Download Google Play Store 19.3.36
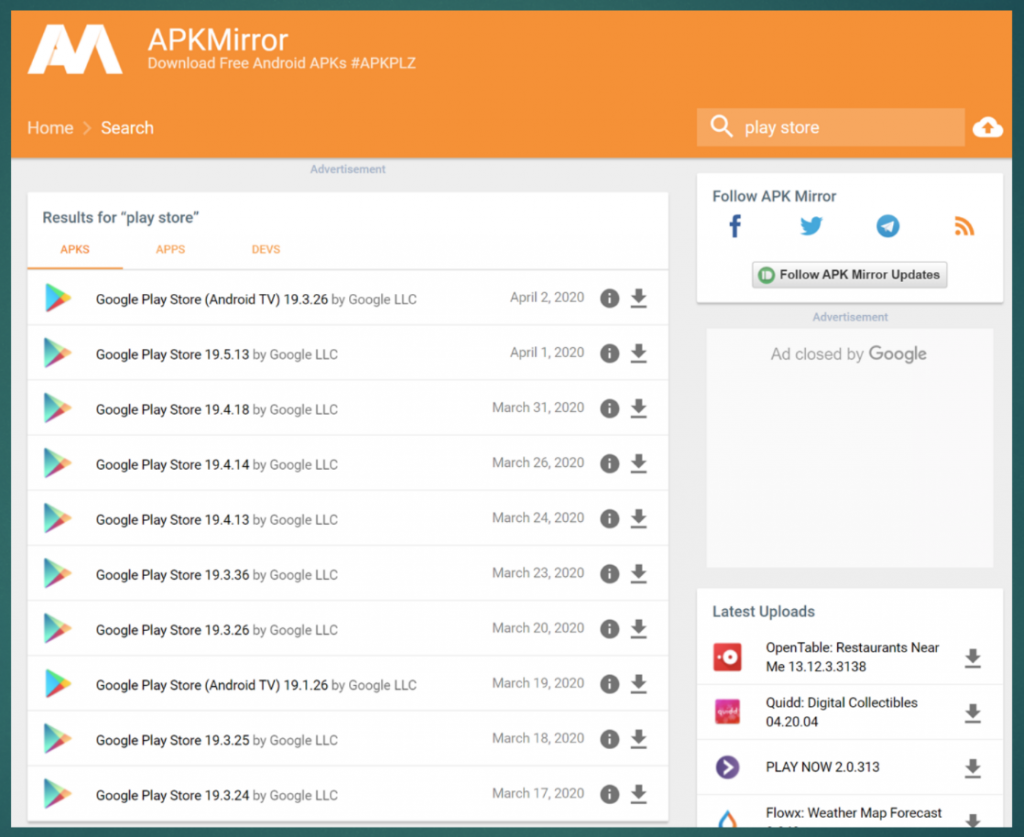The image size is (1024, 837). click(639, 574)
